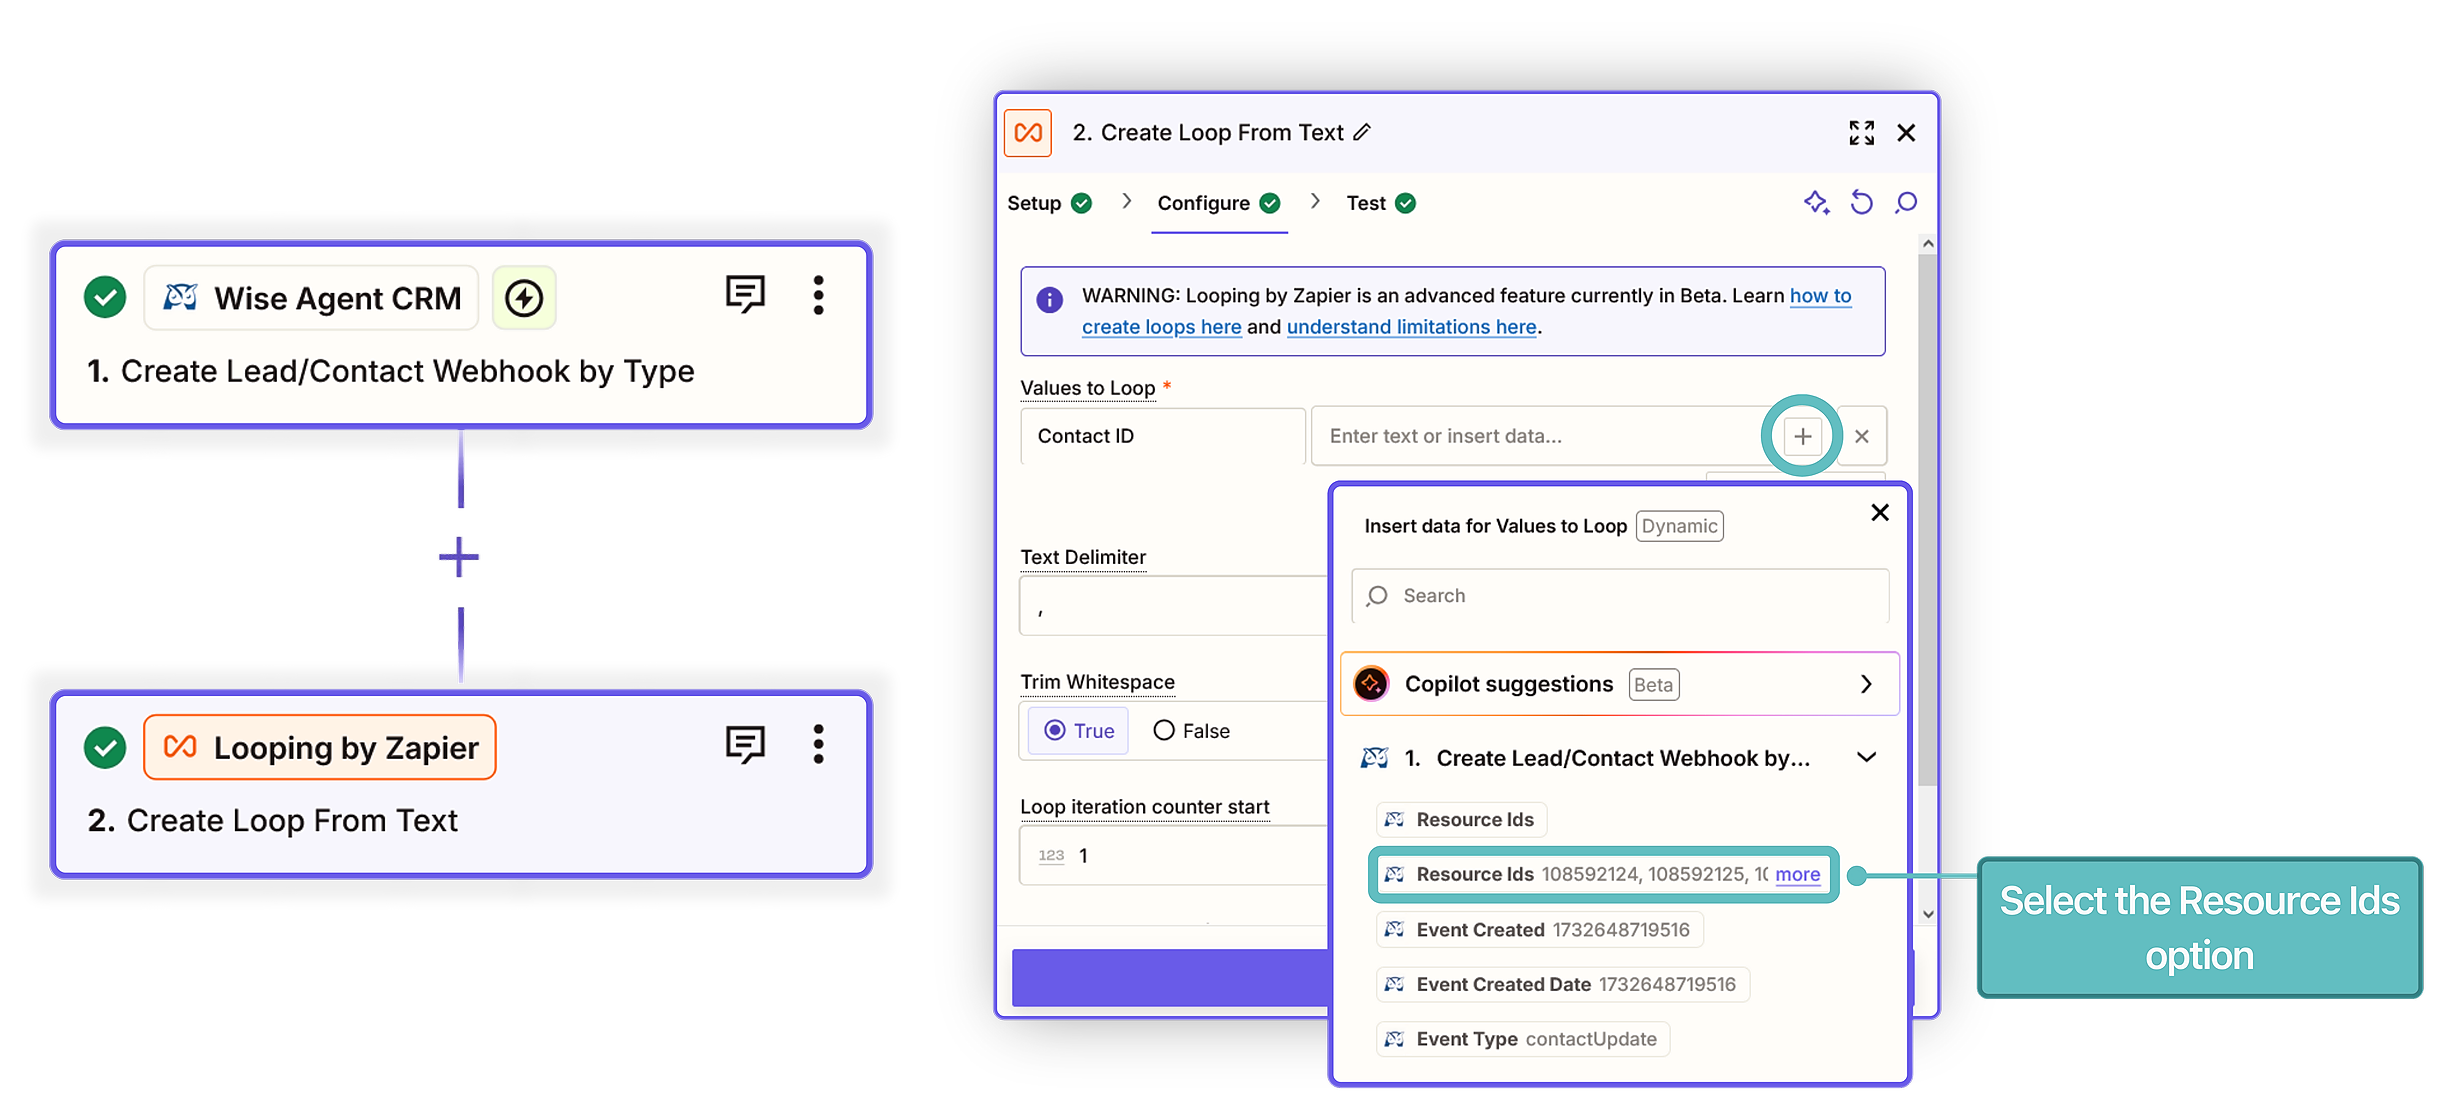Click the info icon in the warning banner
Screen dimensions: 2441x1110
coord(1049,299)
